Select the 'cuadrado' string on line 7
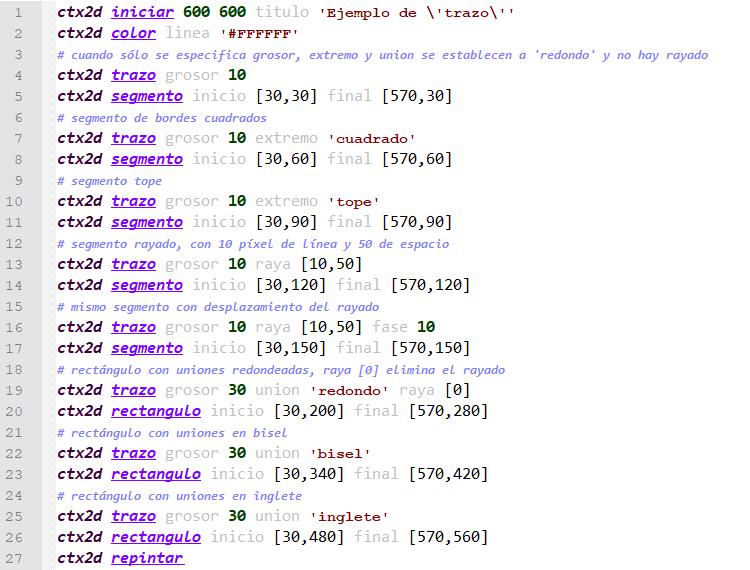750x570 pixels. [372, 139]
